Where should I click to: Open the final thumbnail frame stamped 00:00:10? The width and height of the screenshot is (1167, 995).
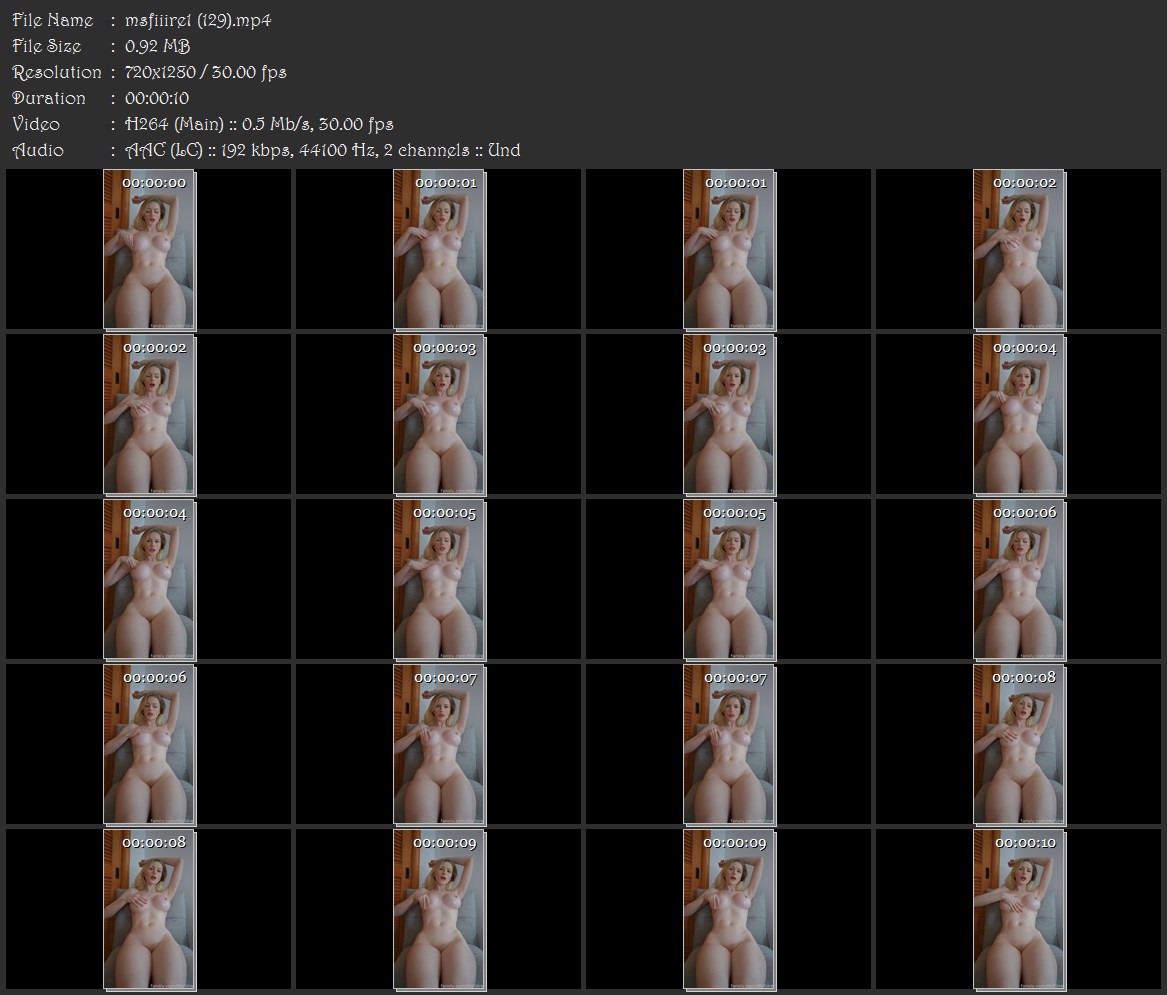point(1019,909)
